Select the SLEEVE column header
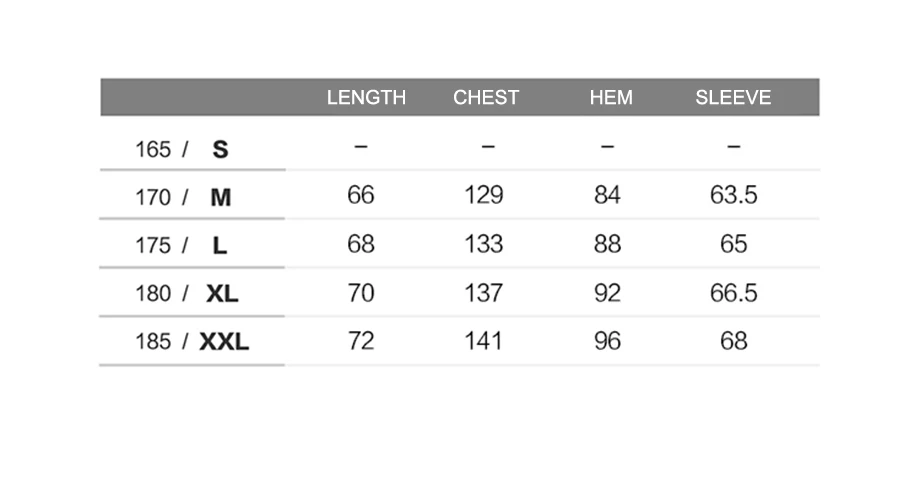 (x=733, y=97)
